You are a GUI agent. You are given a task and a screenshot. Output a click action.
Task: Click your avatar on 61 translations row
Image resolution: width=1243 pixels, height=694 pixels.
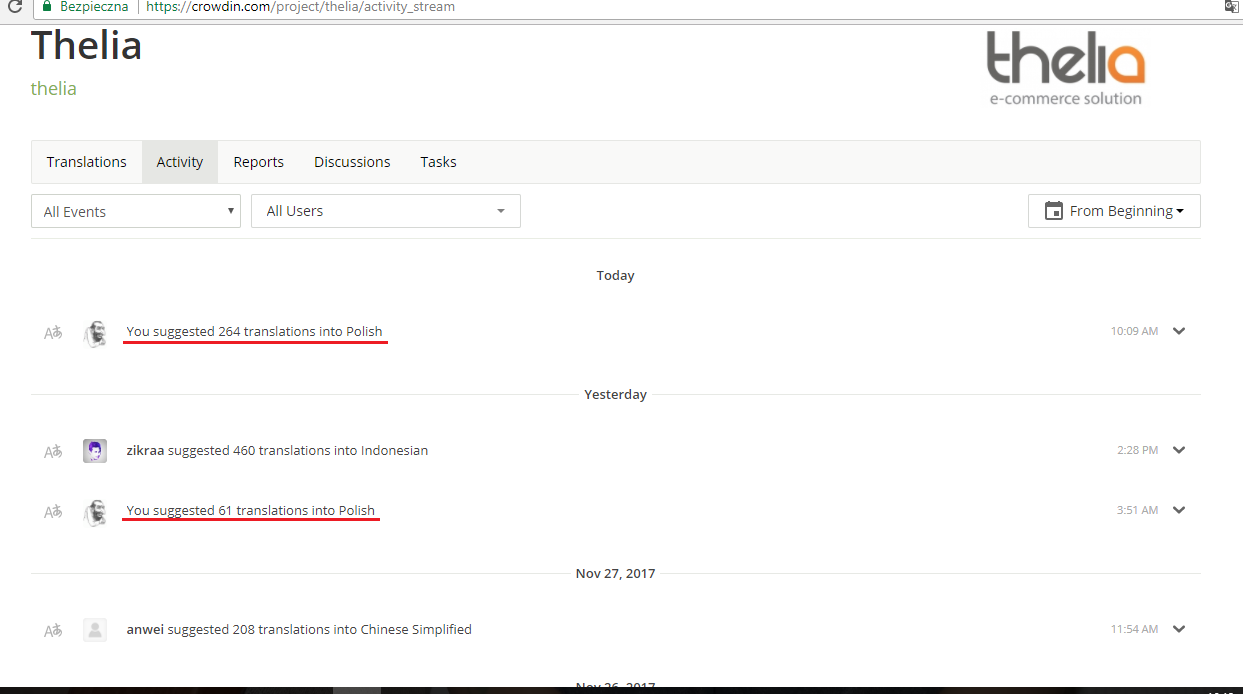(x=95, y=512)
